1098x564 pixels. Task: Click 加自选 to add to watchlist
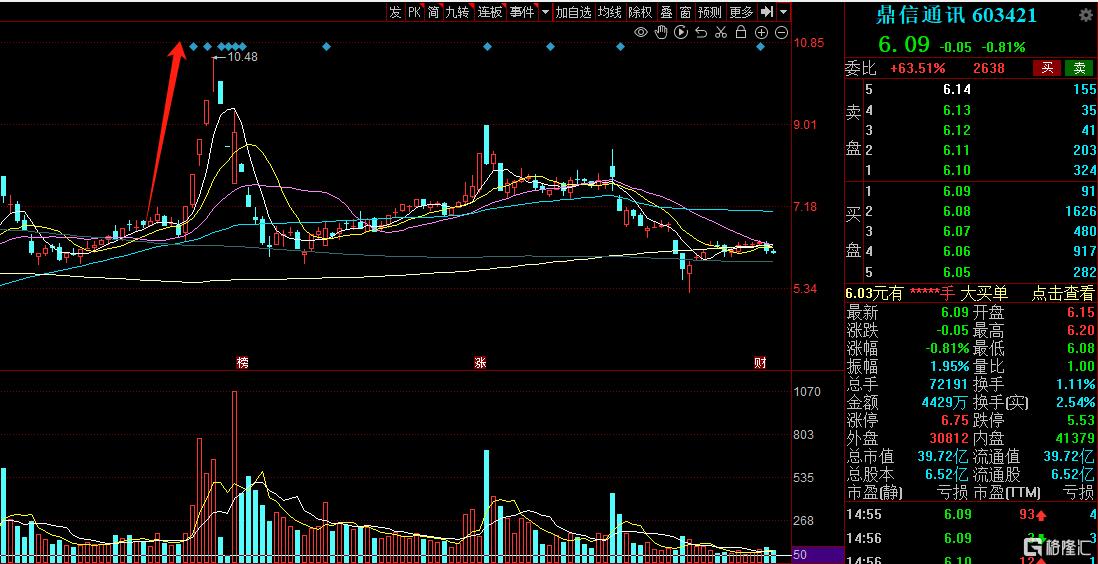(574, 12)
